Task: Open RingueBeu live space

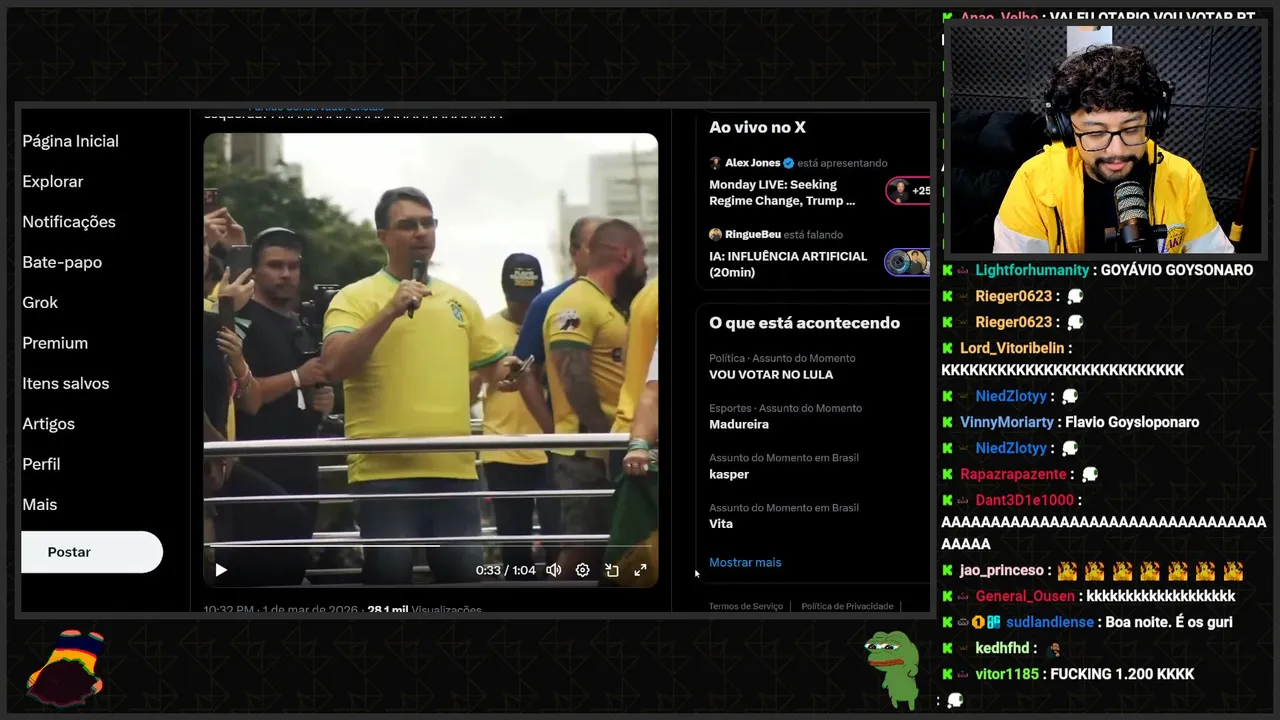Action: [x=788, y=264]
